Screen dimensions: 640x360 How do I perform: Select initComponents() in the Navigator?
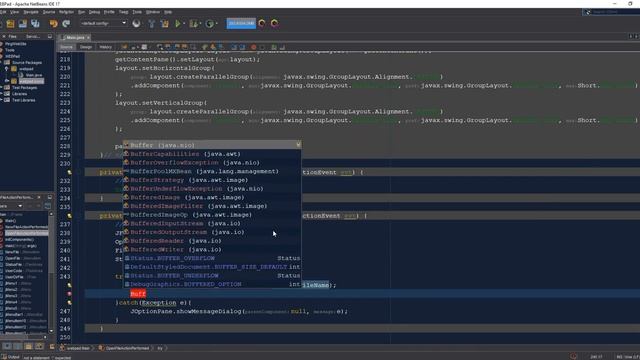[19, 240]
